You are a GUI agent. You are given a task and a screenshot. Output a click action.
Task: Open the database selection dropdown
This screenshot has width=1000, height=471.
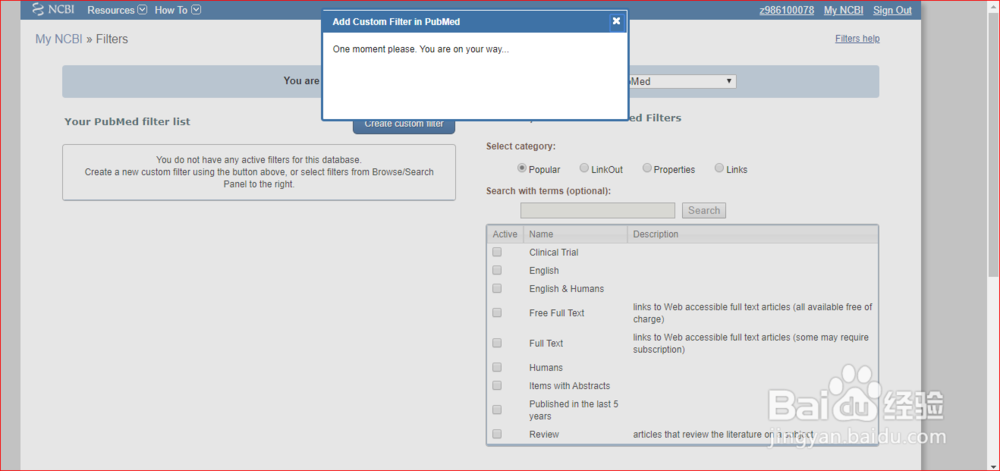point(682,82)
